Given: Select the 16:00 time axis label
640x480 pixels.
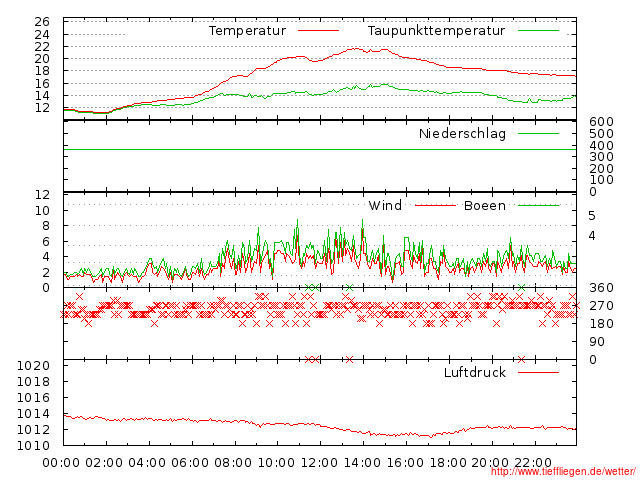Looking at the screenshot, I should point(405,463).
